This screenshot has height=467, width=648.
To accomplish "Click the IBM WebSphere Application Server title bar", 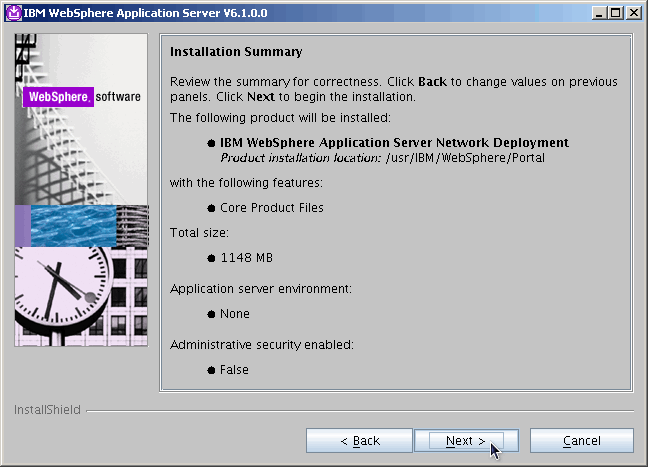I will 300,12.
